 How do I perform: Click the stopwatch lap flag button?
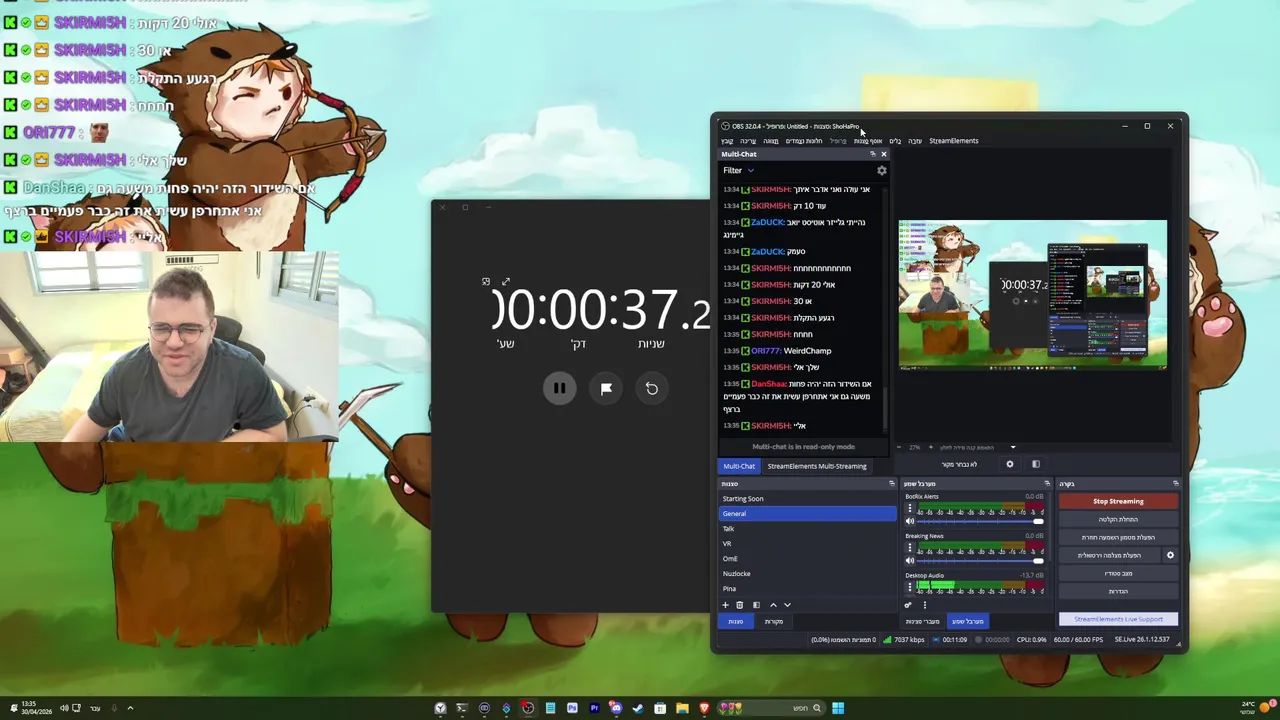point(606,388)
